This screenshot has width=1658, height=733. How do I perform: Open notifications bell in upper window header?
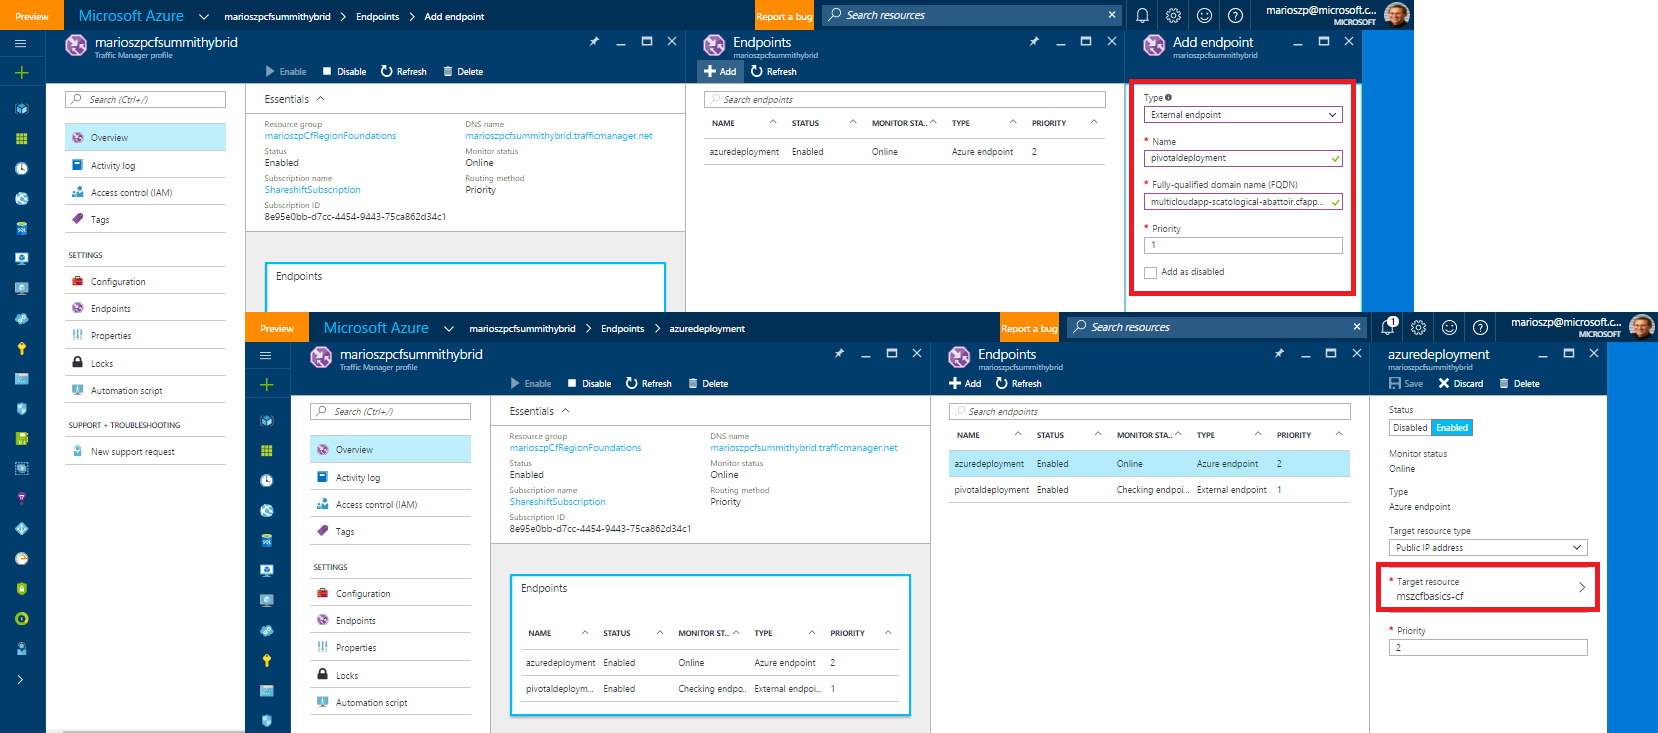coord(1142,15)
